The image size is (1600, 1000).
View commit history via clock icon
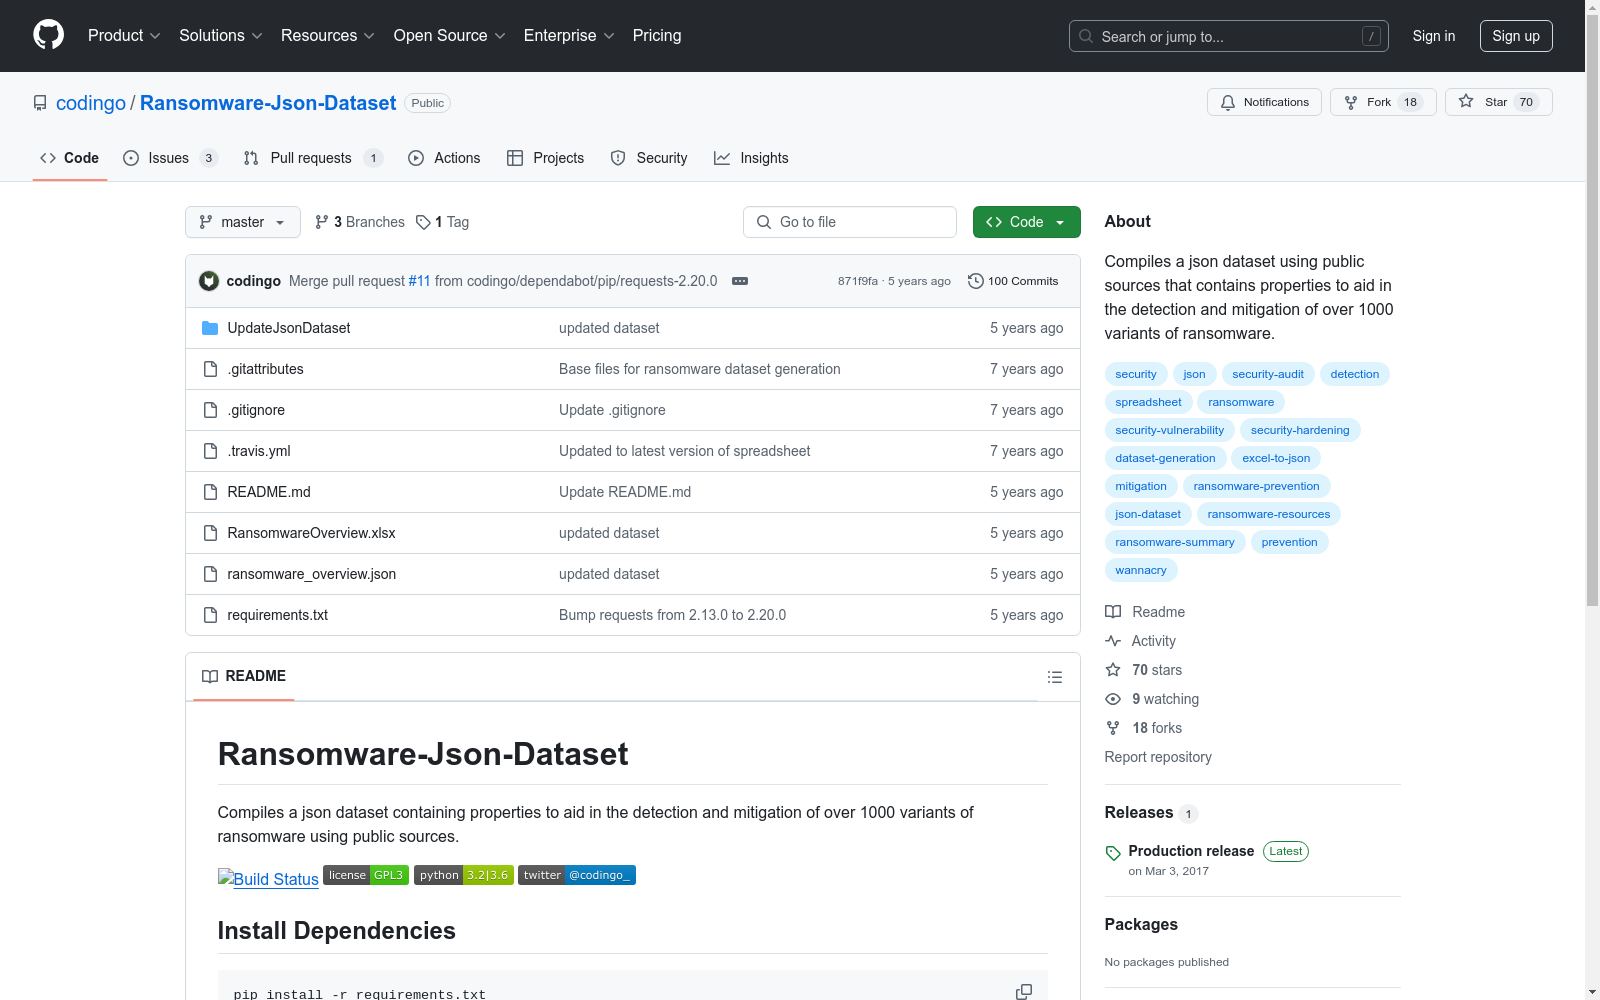tap(976, 280)
